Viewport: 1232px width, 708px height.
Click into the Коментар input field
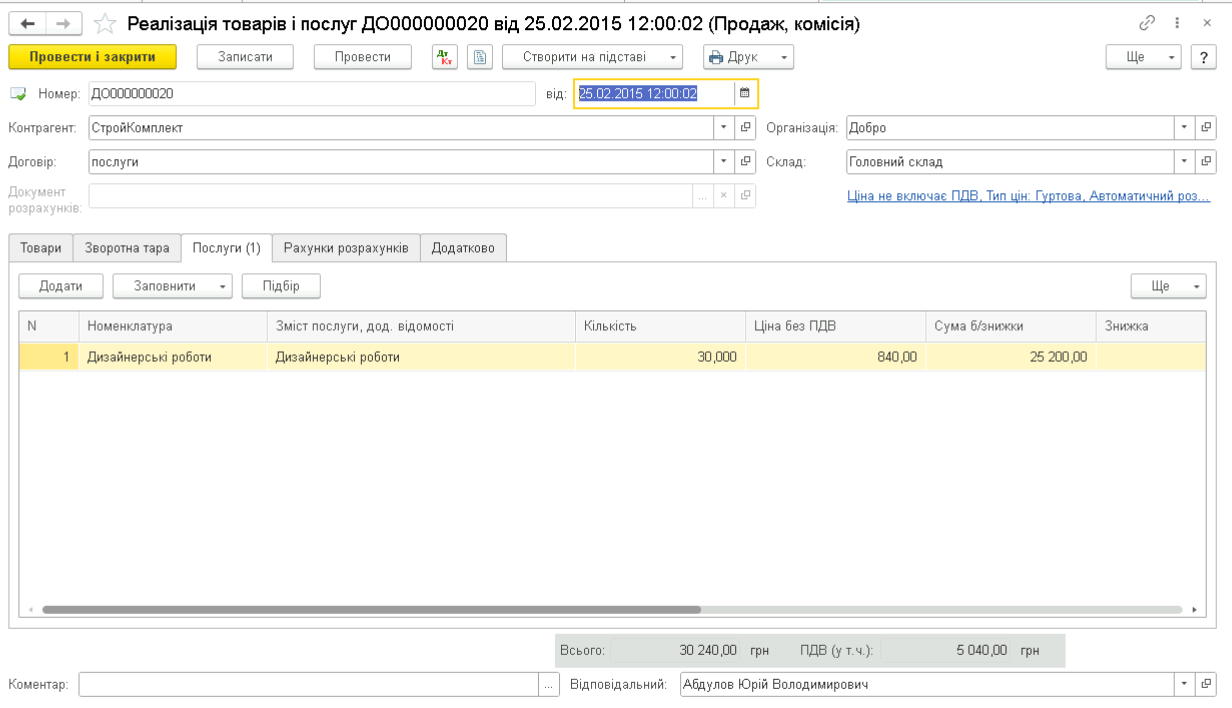tap(308, 684)
